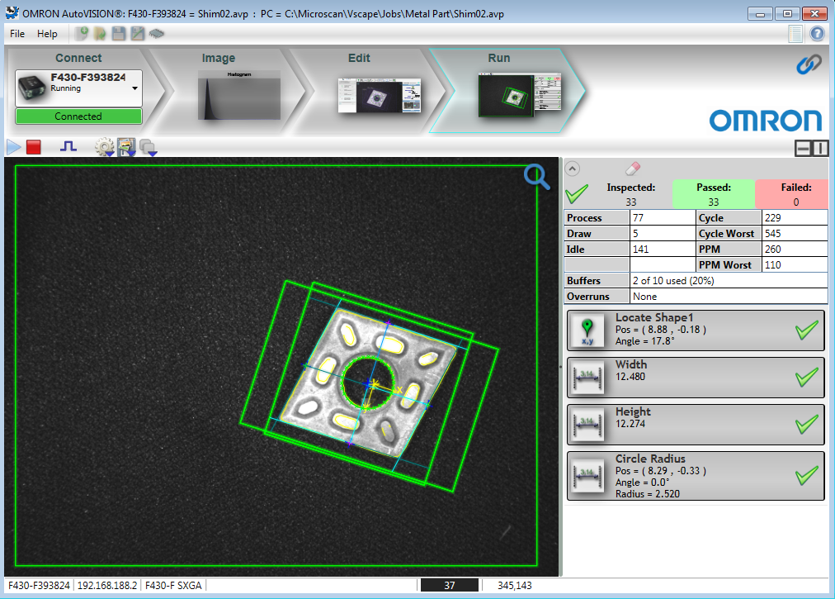Click the trigger pulse waveform icon
Viewport: 835px width, 599px height.
[x=68, y=146]
